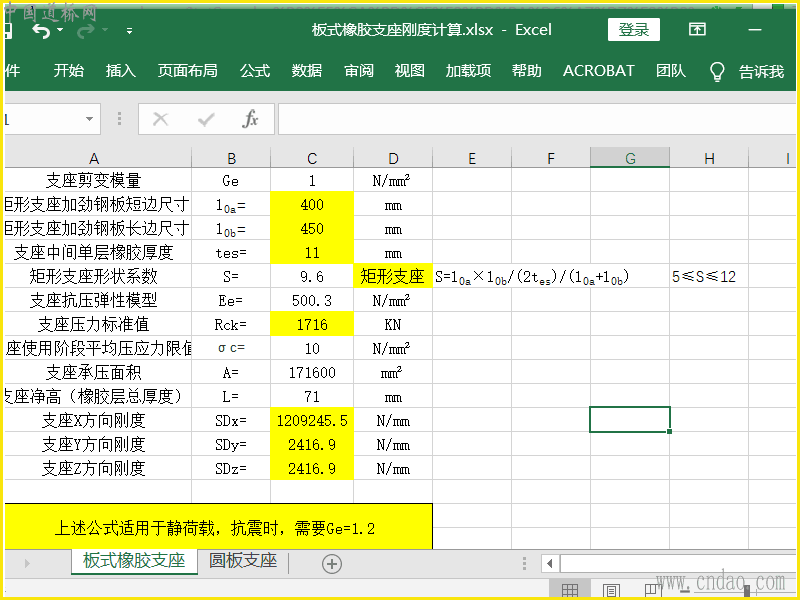Select the σc value 10 cell

312,348
